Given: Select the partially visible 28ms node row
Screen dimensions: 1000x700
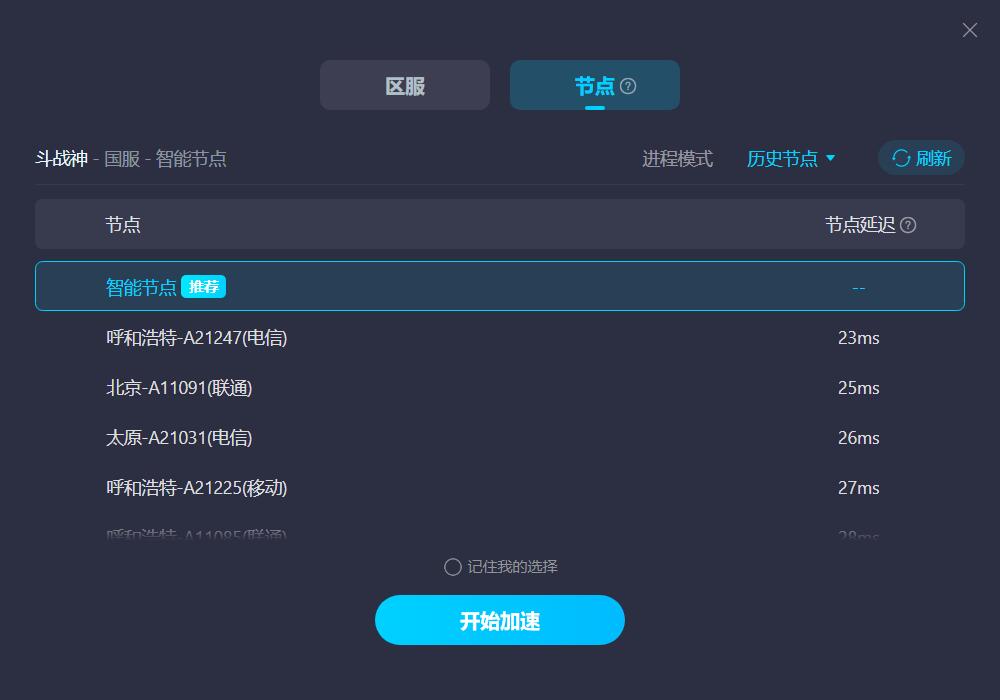Looking at the screenshot, I should [499, 532].
